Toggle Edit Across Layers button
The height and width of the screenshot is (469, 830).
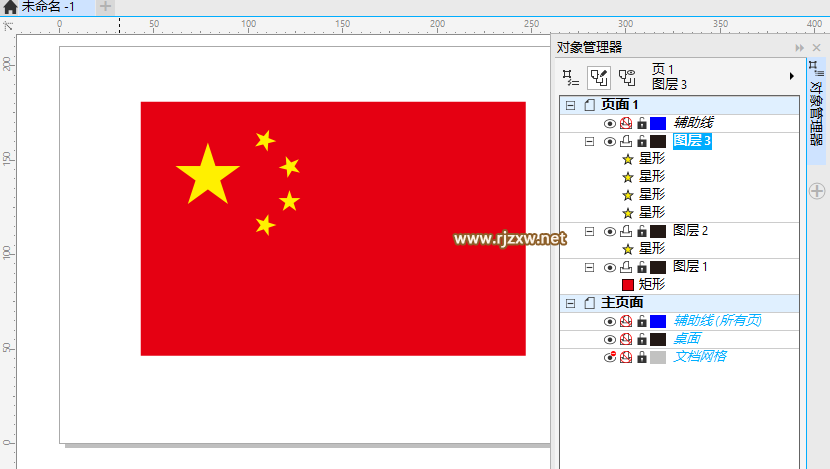tap(599, 78)
